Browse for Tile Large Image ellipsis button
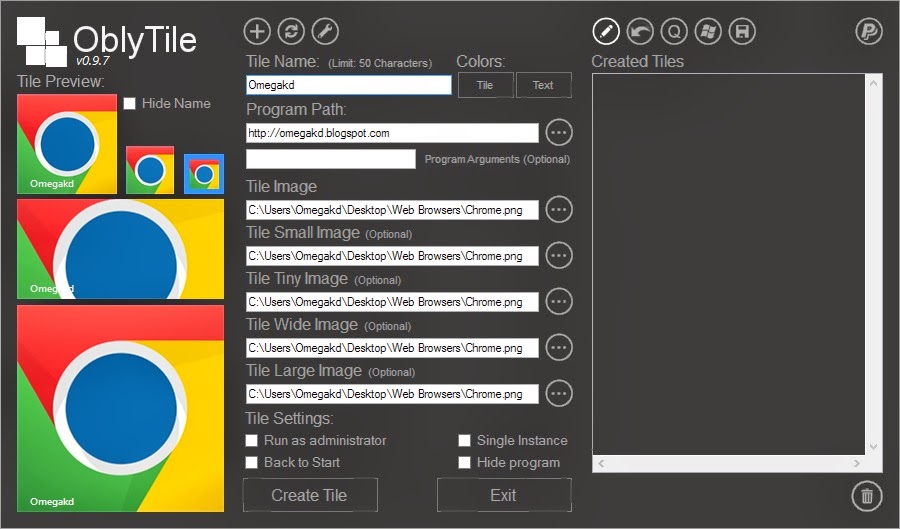 [559, 394]
